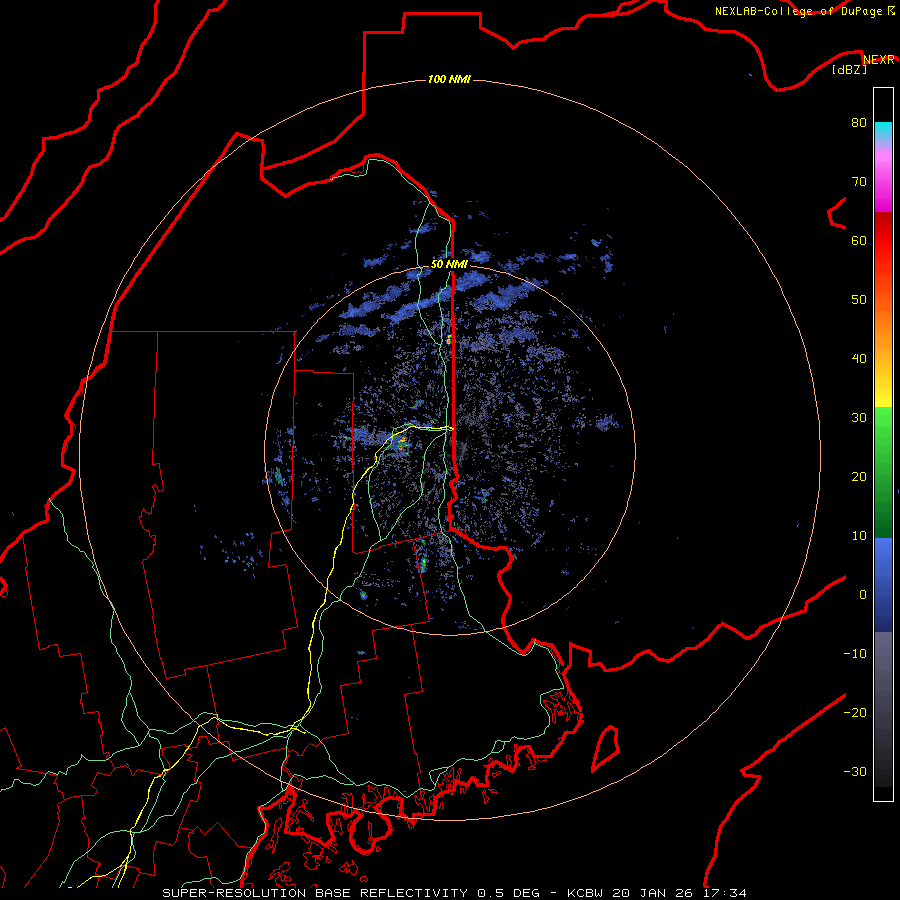Click the 10 value on the color scale

[x=859, y=536]
